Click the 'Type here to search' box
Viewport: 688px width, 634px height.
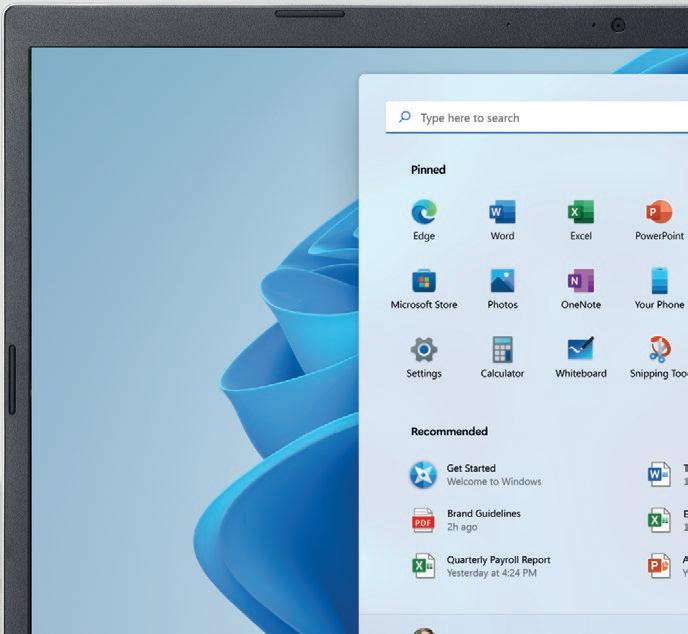(x=537, y=118)
